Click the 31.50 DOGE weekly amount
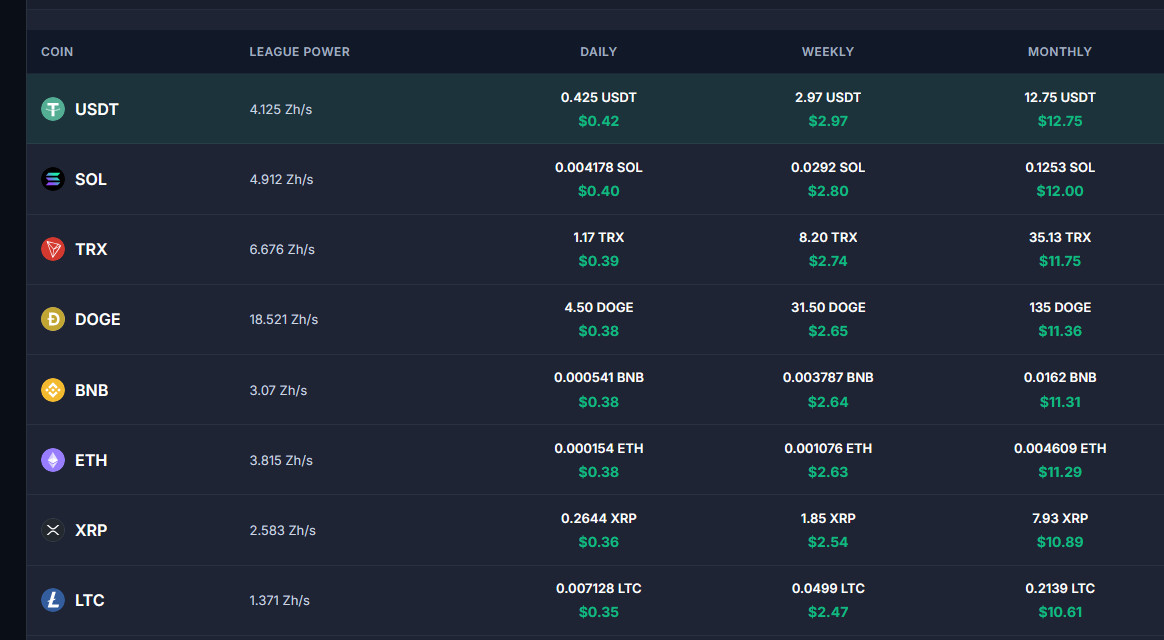Image resolution: width=1164 pixels, height=640 pixels. 828,307
